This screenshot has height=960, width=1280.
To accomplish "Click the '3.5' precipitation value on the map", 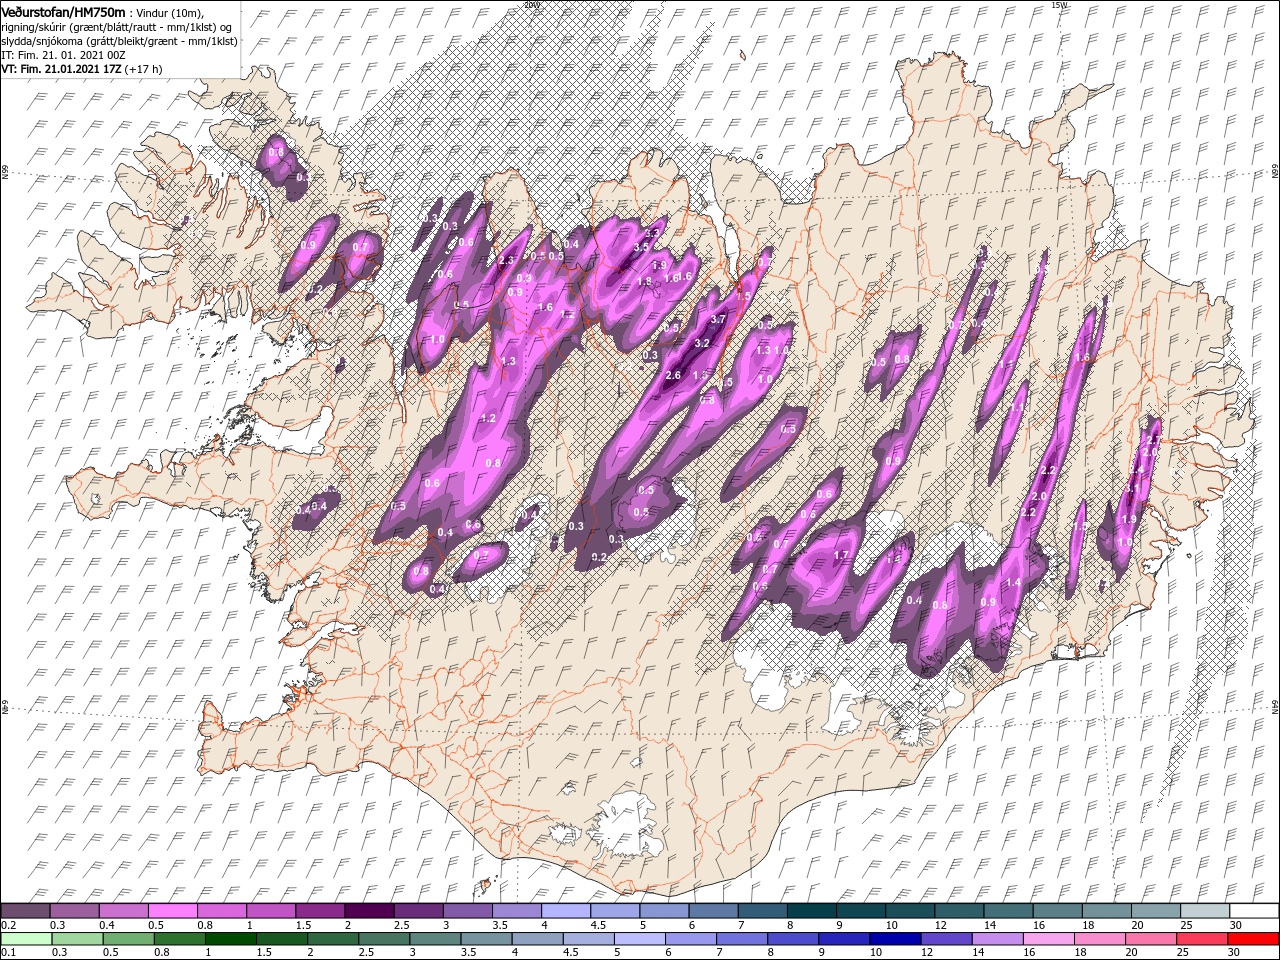I will pyautogui.click(x=642, y=247).
